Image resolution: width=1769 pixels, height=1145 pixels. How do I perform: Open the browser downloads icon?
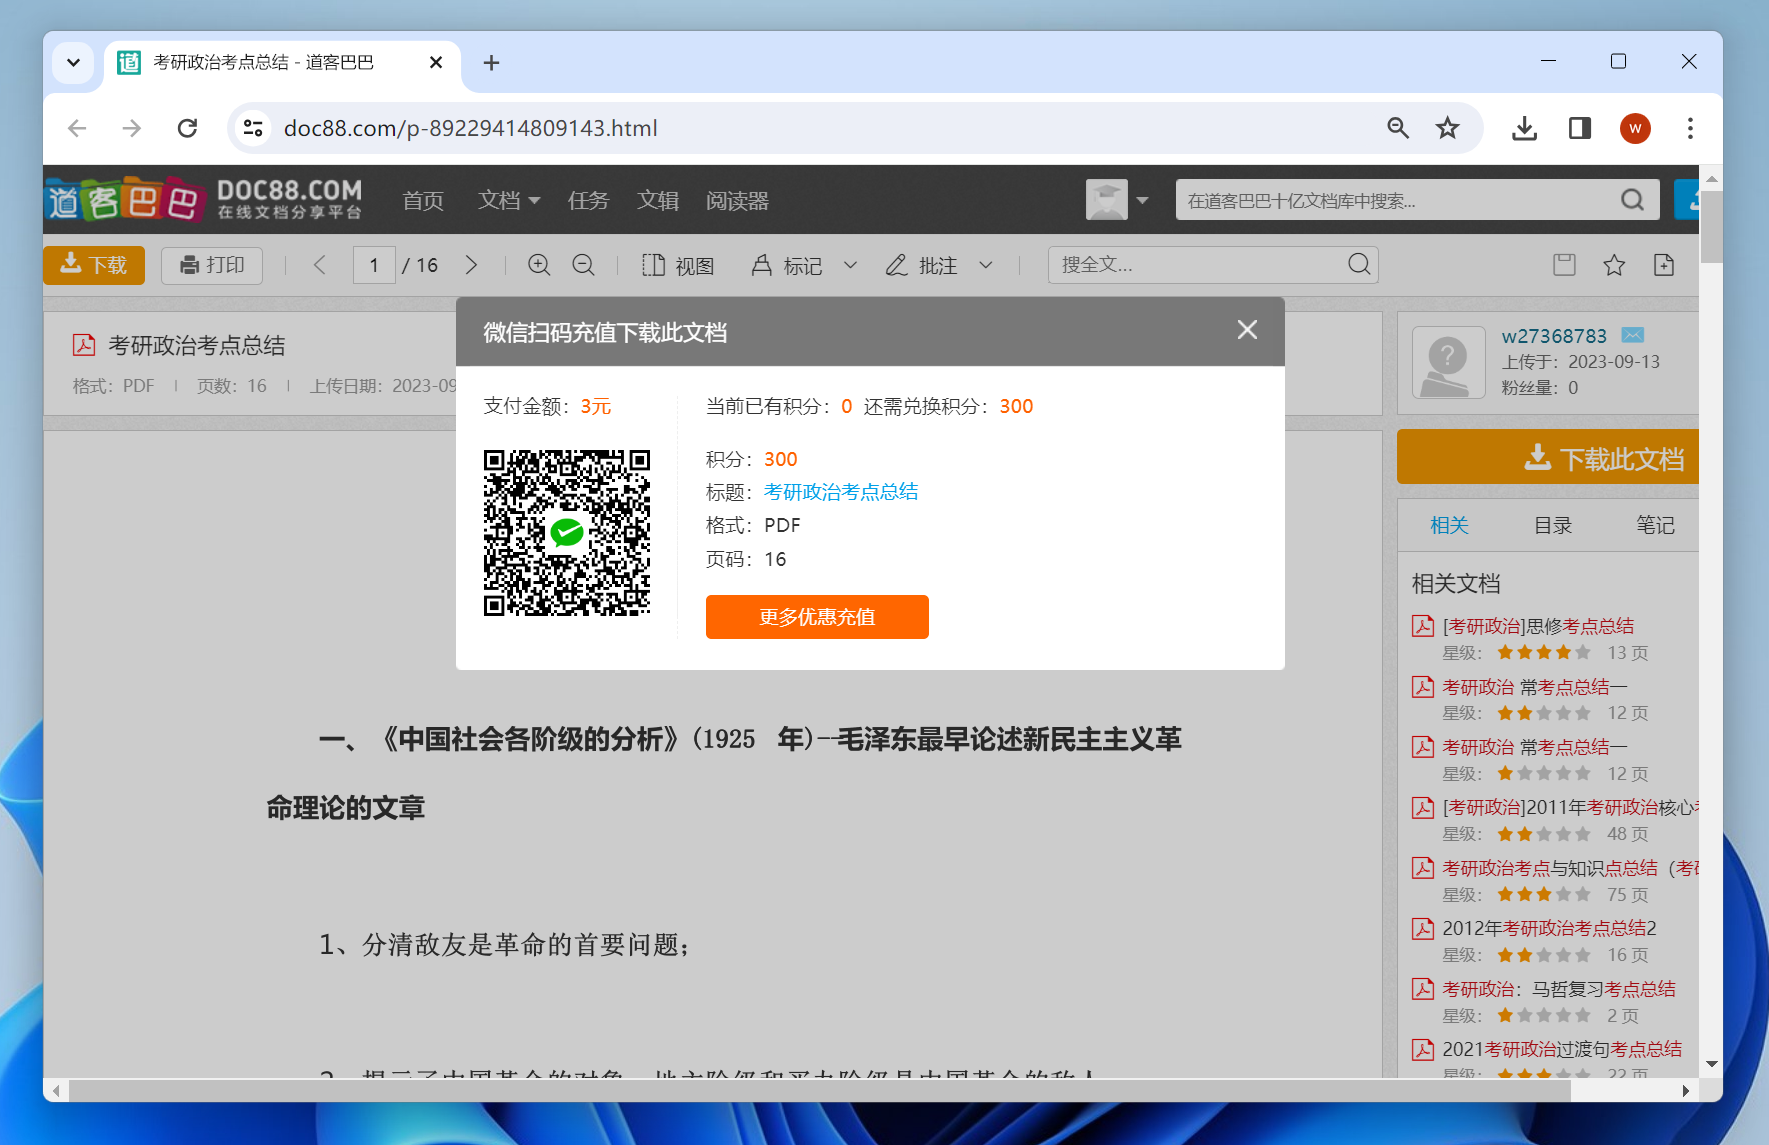pyautogui.click(x=1524, y=128)
